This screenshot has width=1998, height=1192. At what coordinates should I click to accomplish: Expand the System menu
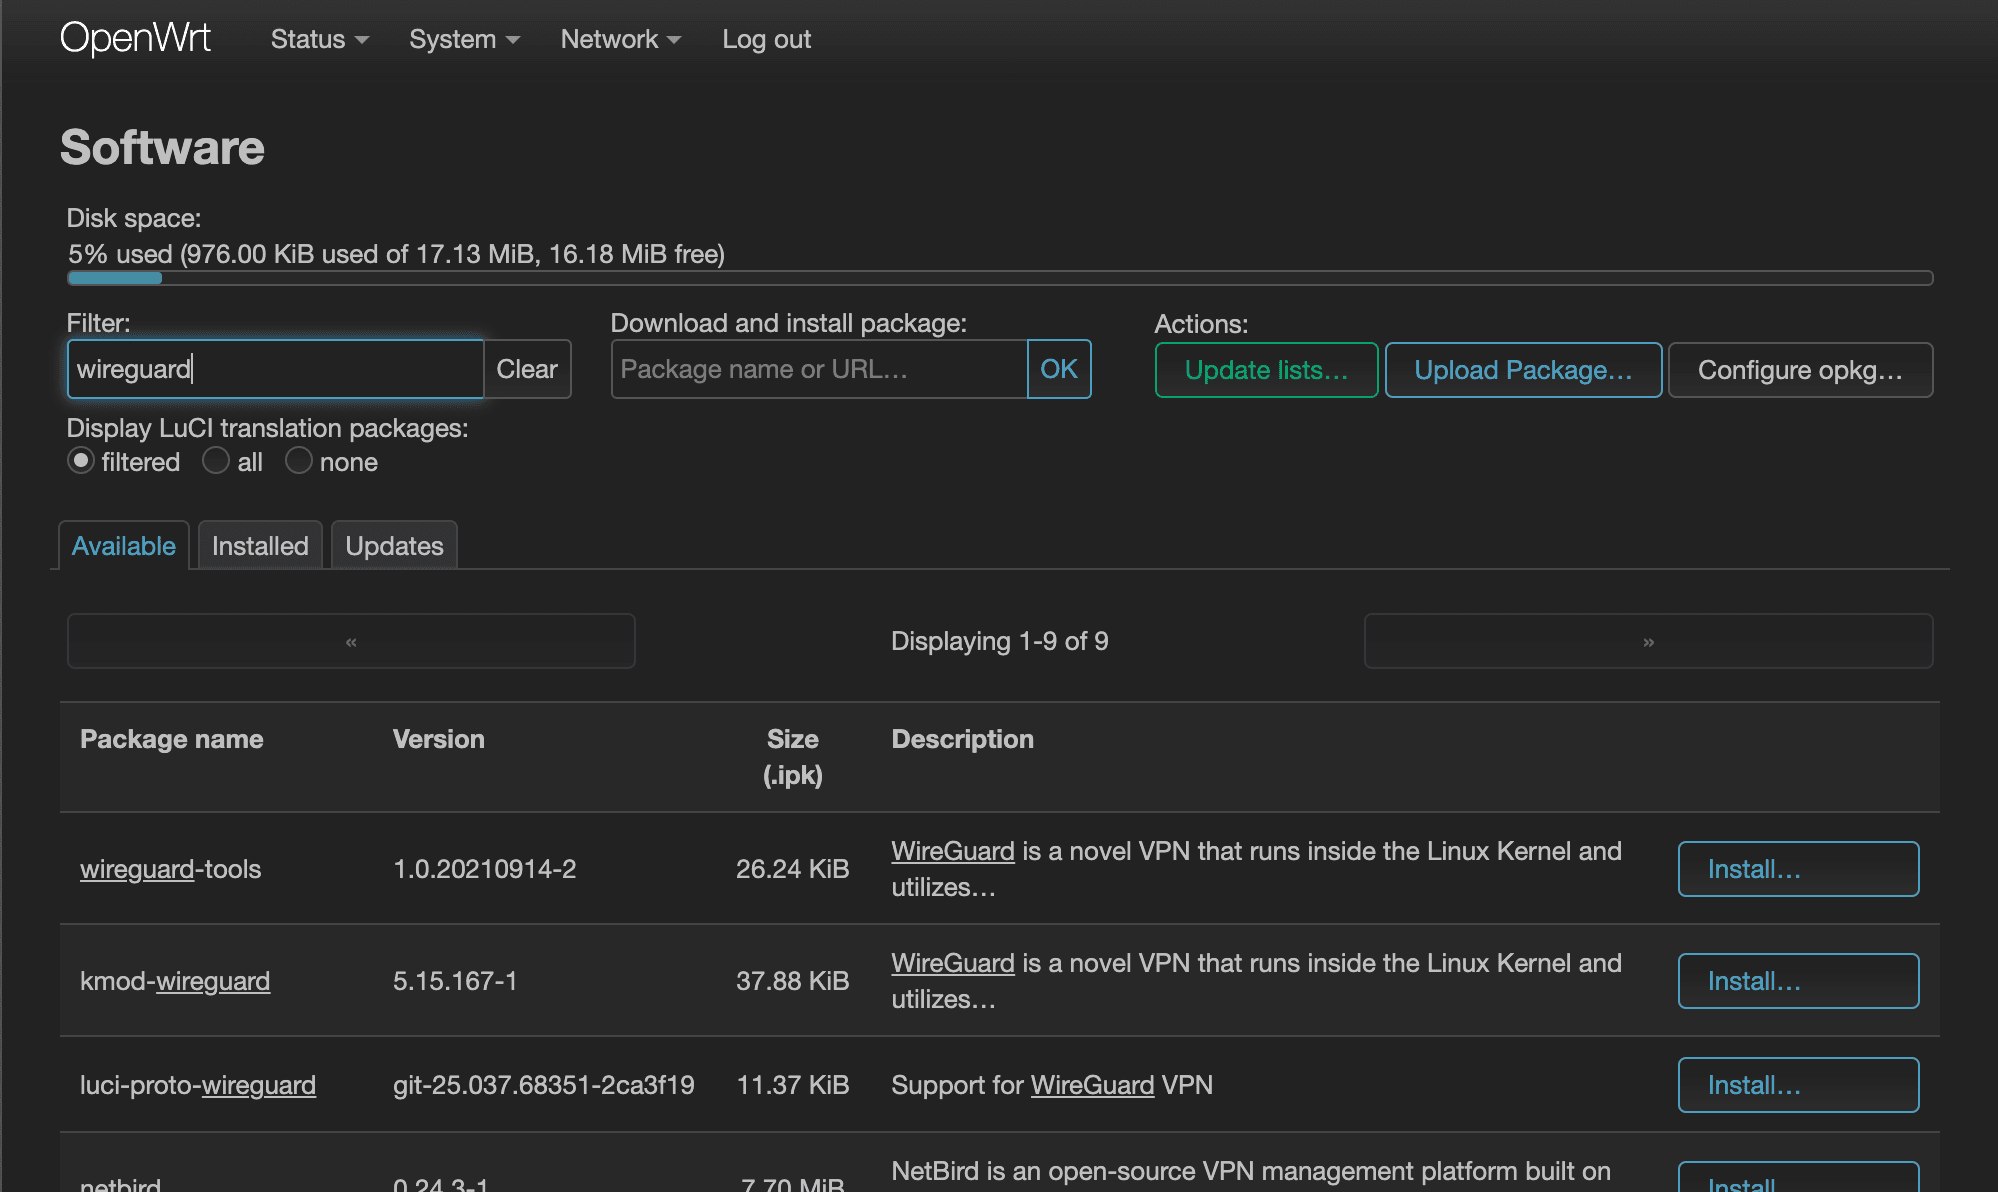(x=464, y=39)
